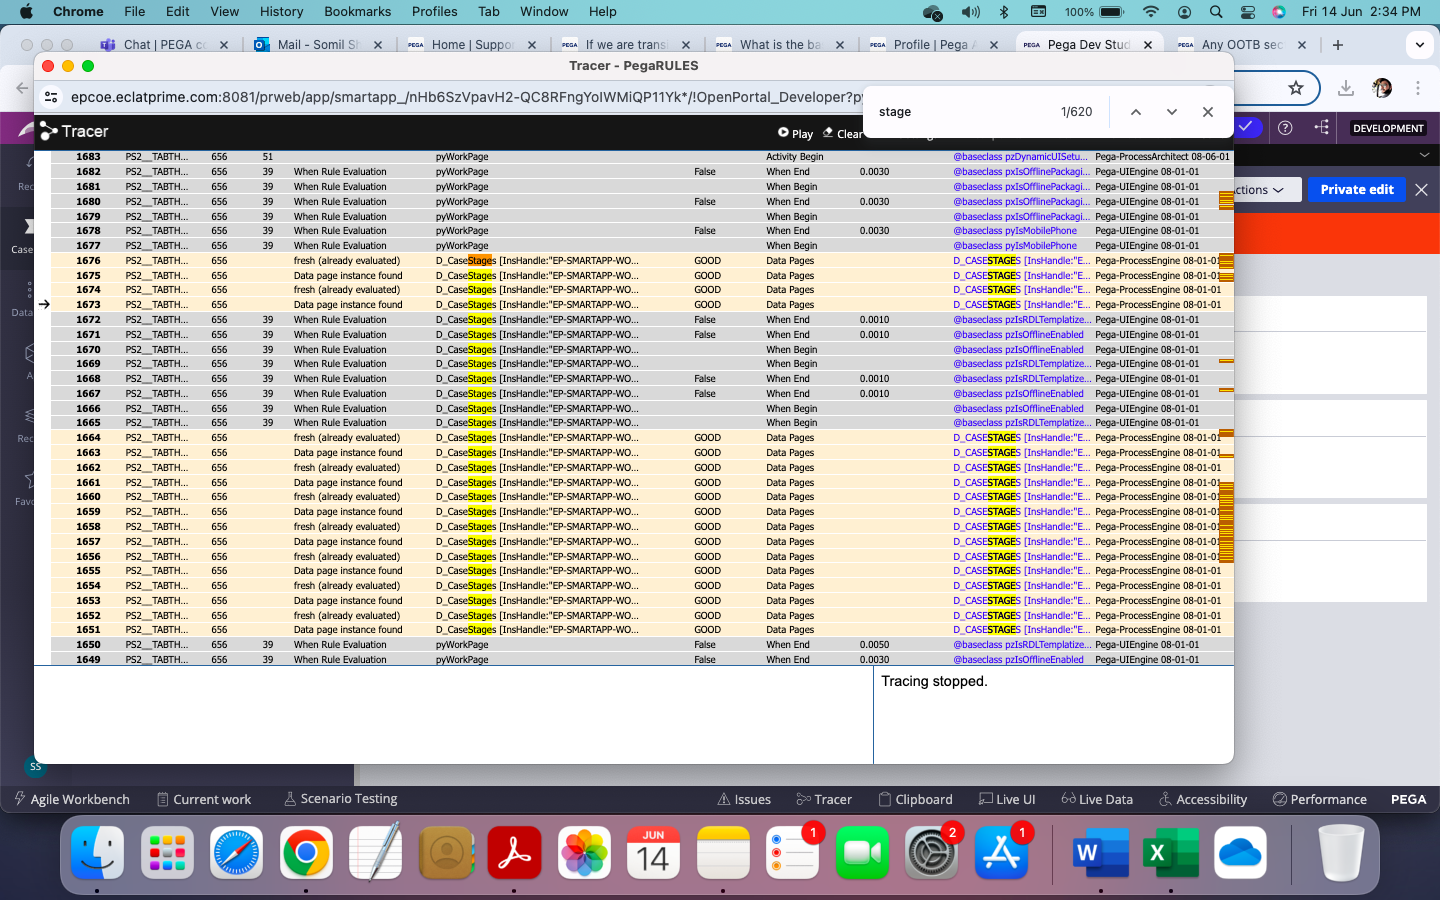Image resolution: width=1440 pixels, height=900 pixels.
Task: Close the find-in-page bar
Action: pyautogui.click(x=1208, y=112)
